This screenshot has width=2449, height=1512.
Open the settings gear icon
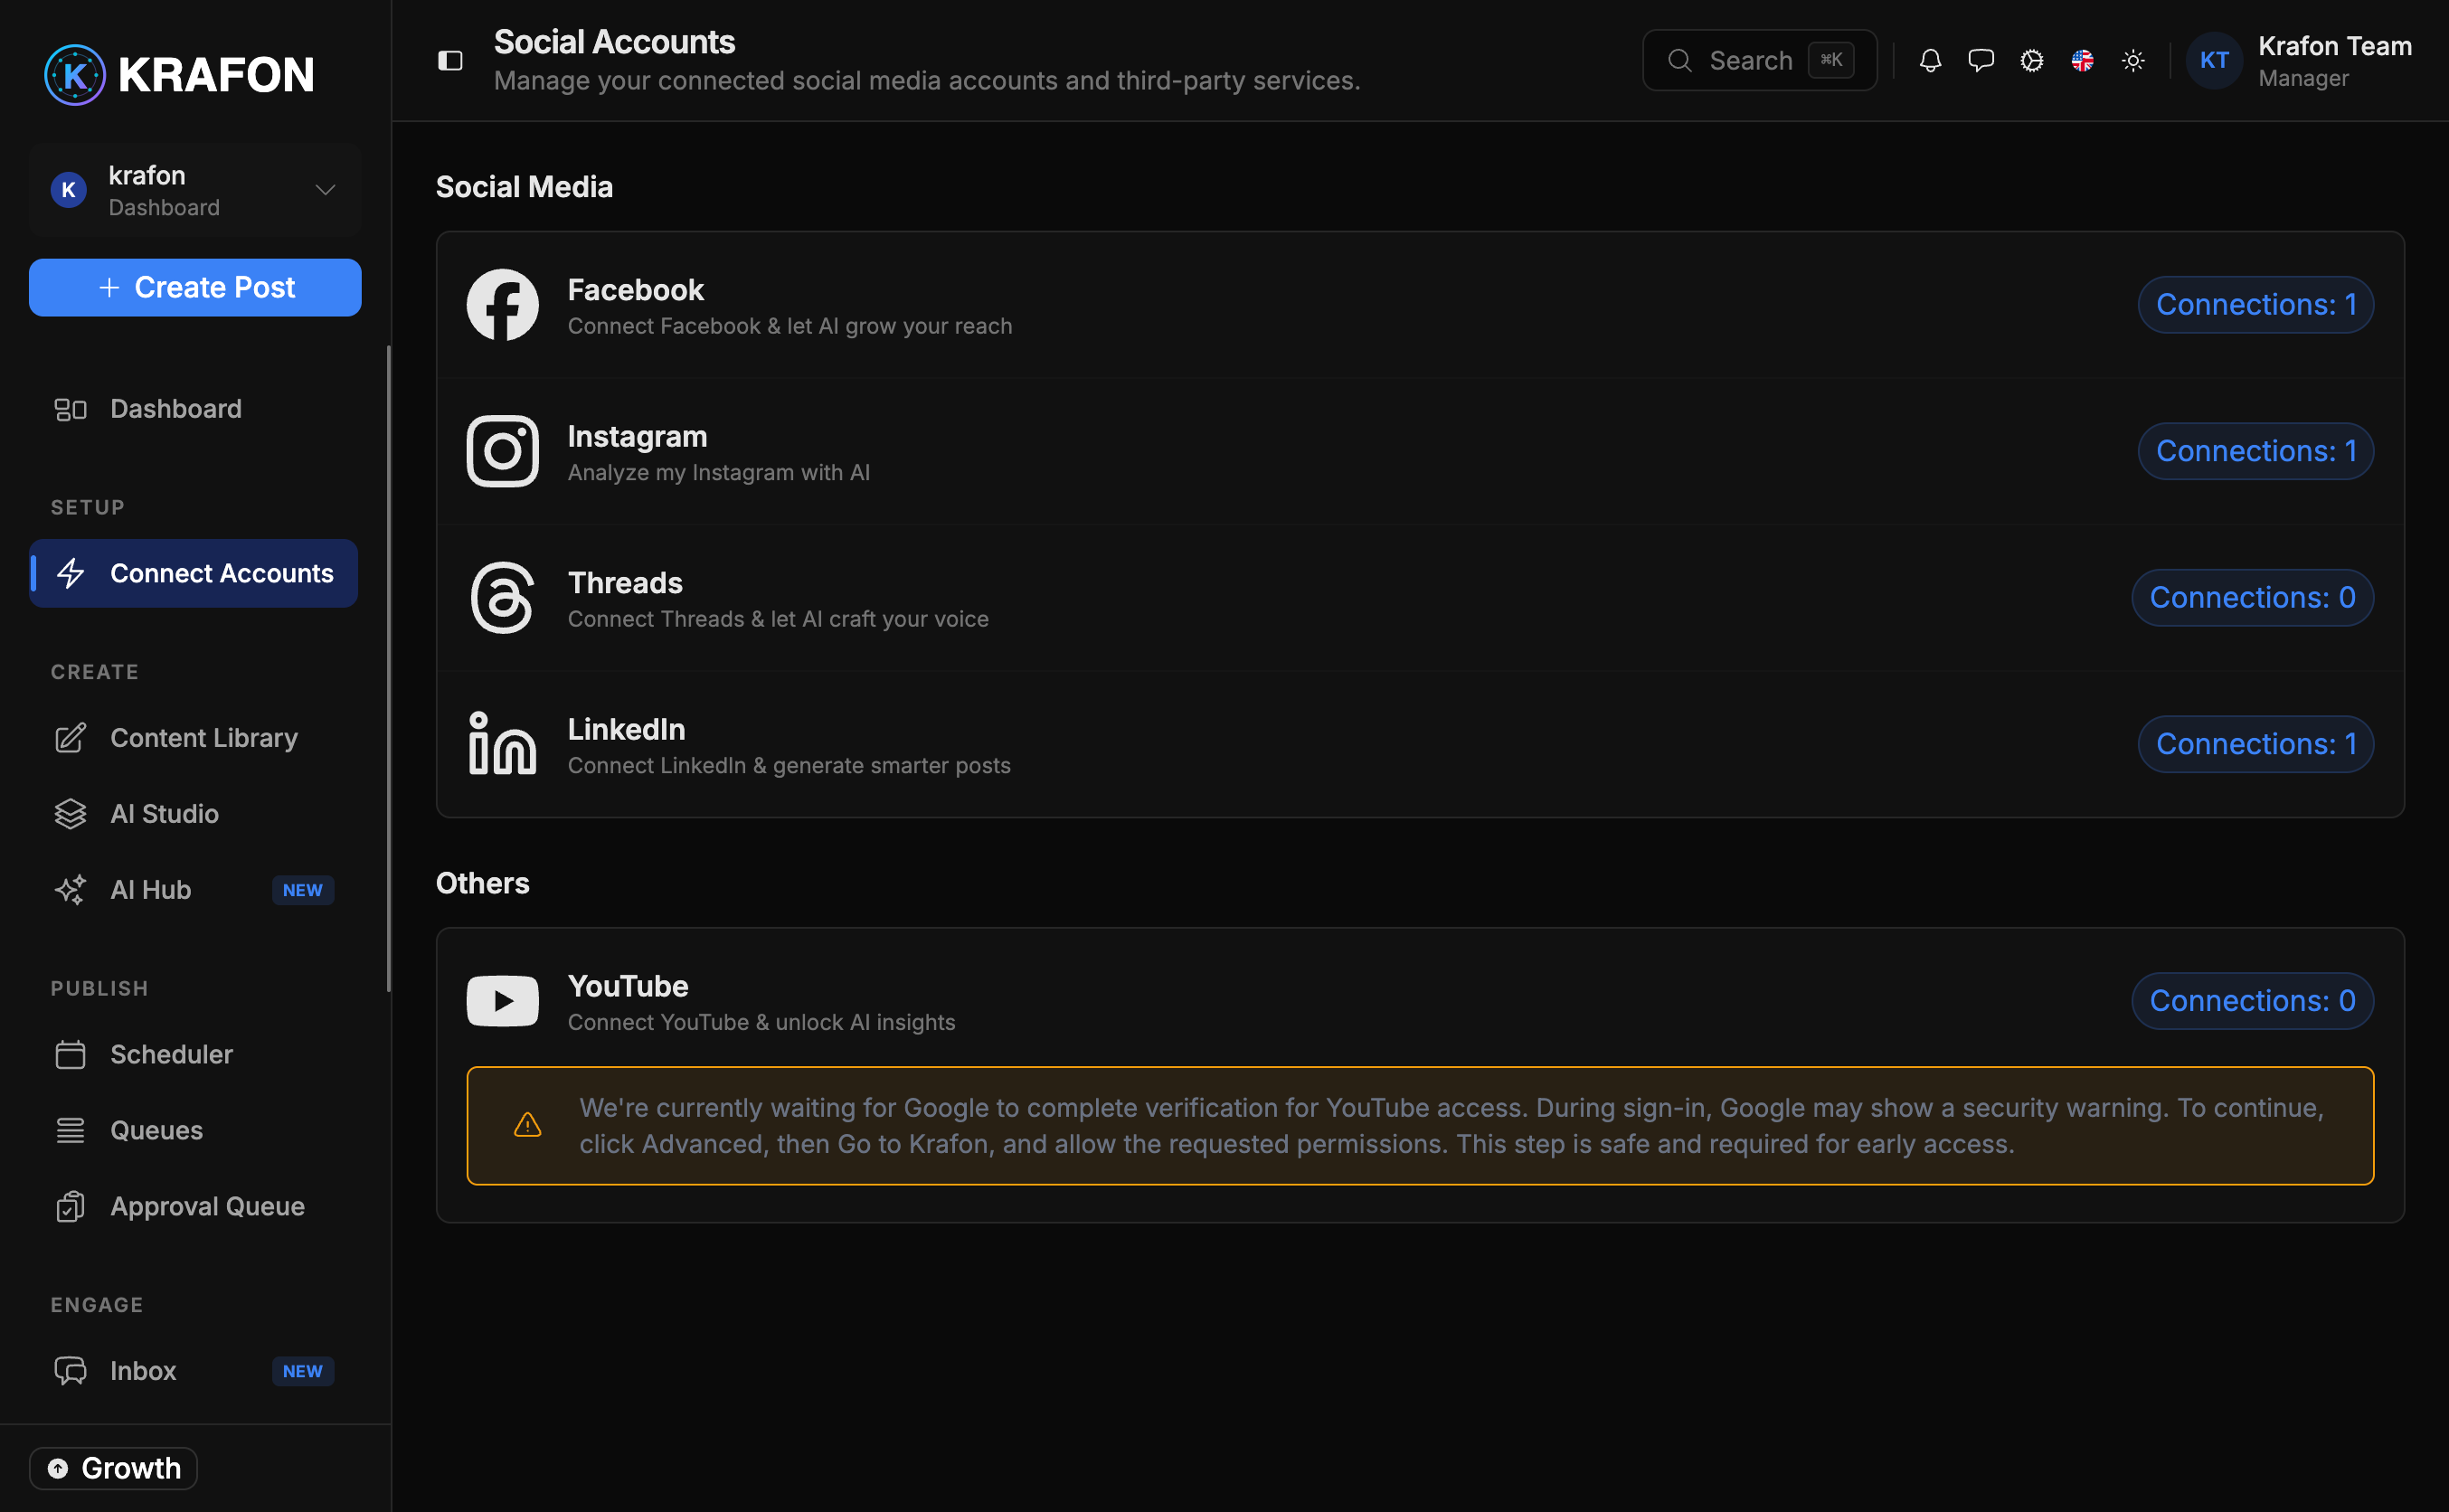tap(2031, 61)
